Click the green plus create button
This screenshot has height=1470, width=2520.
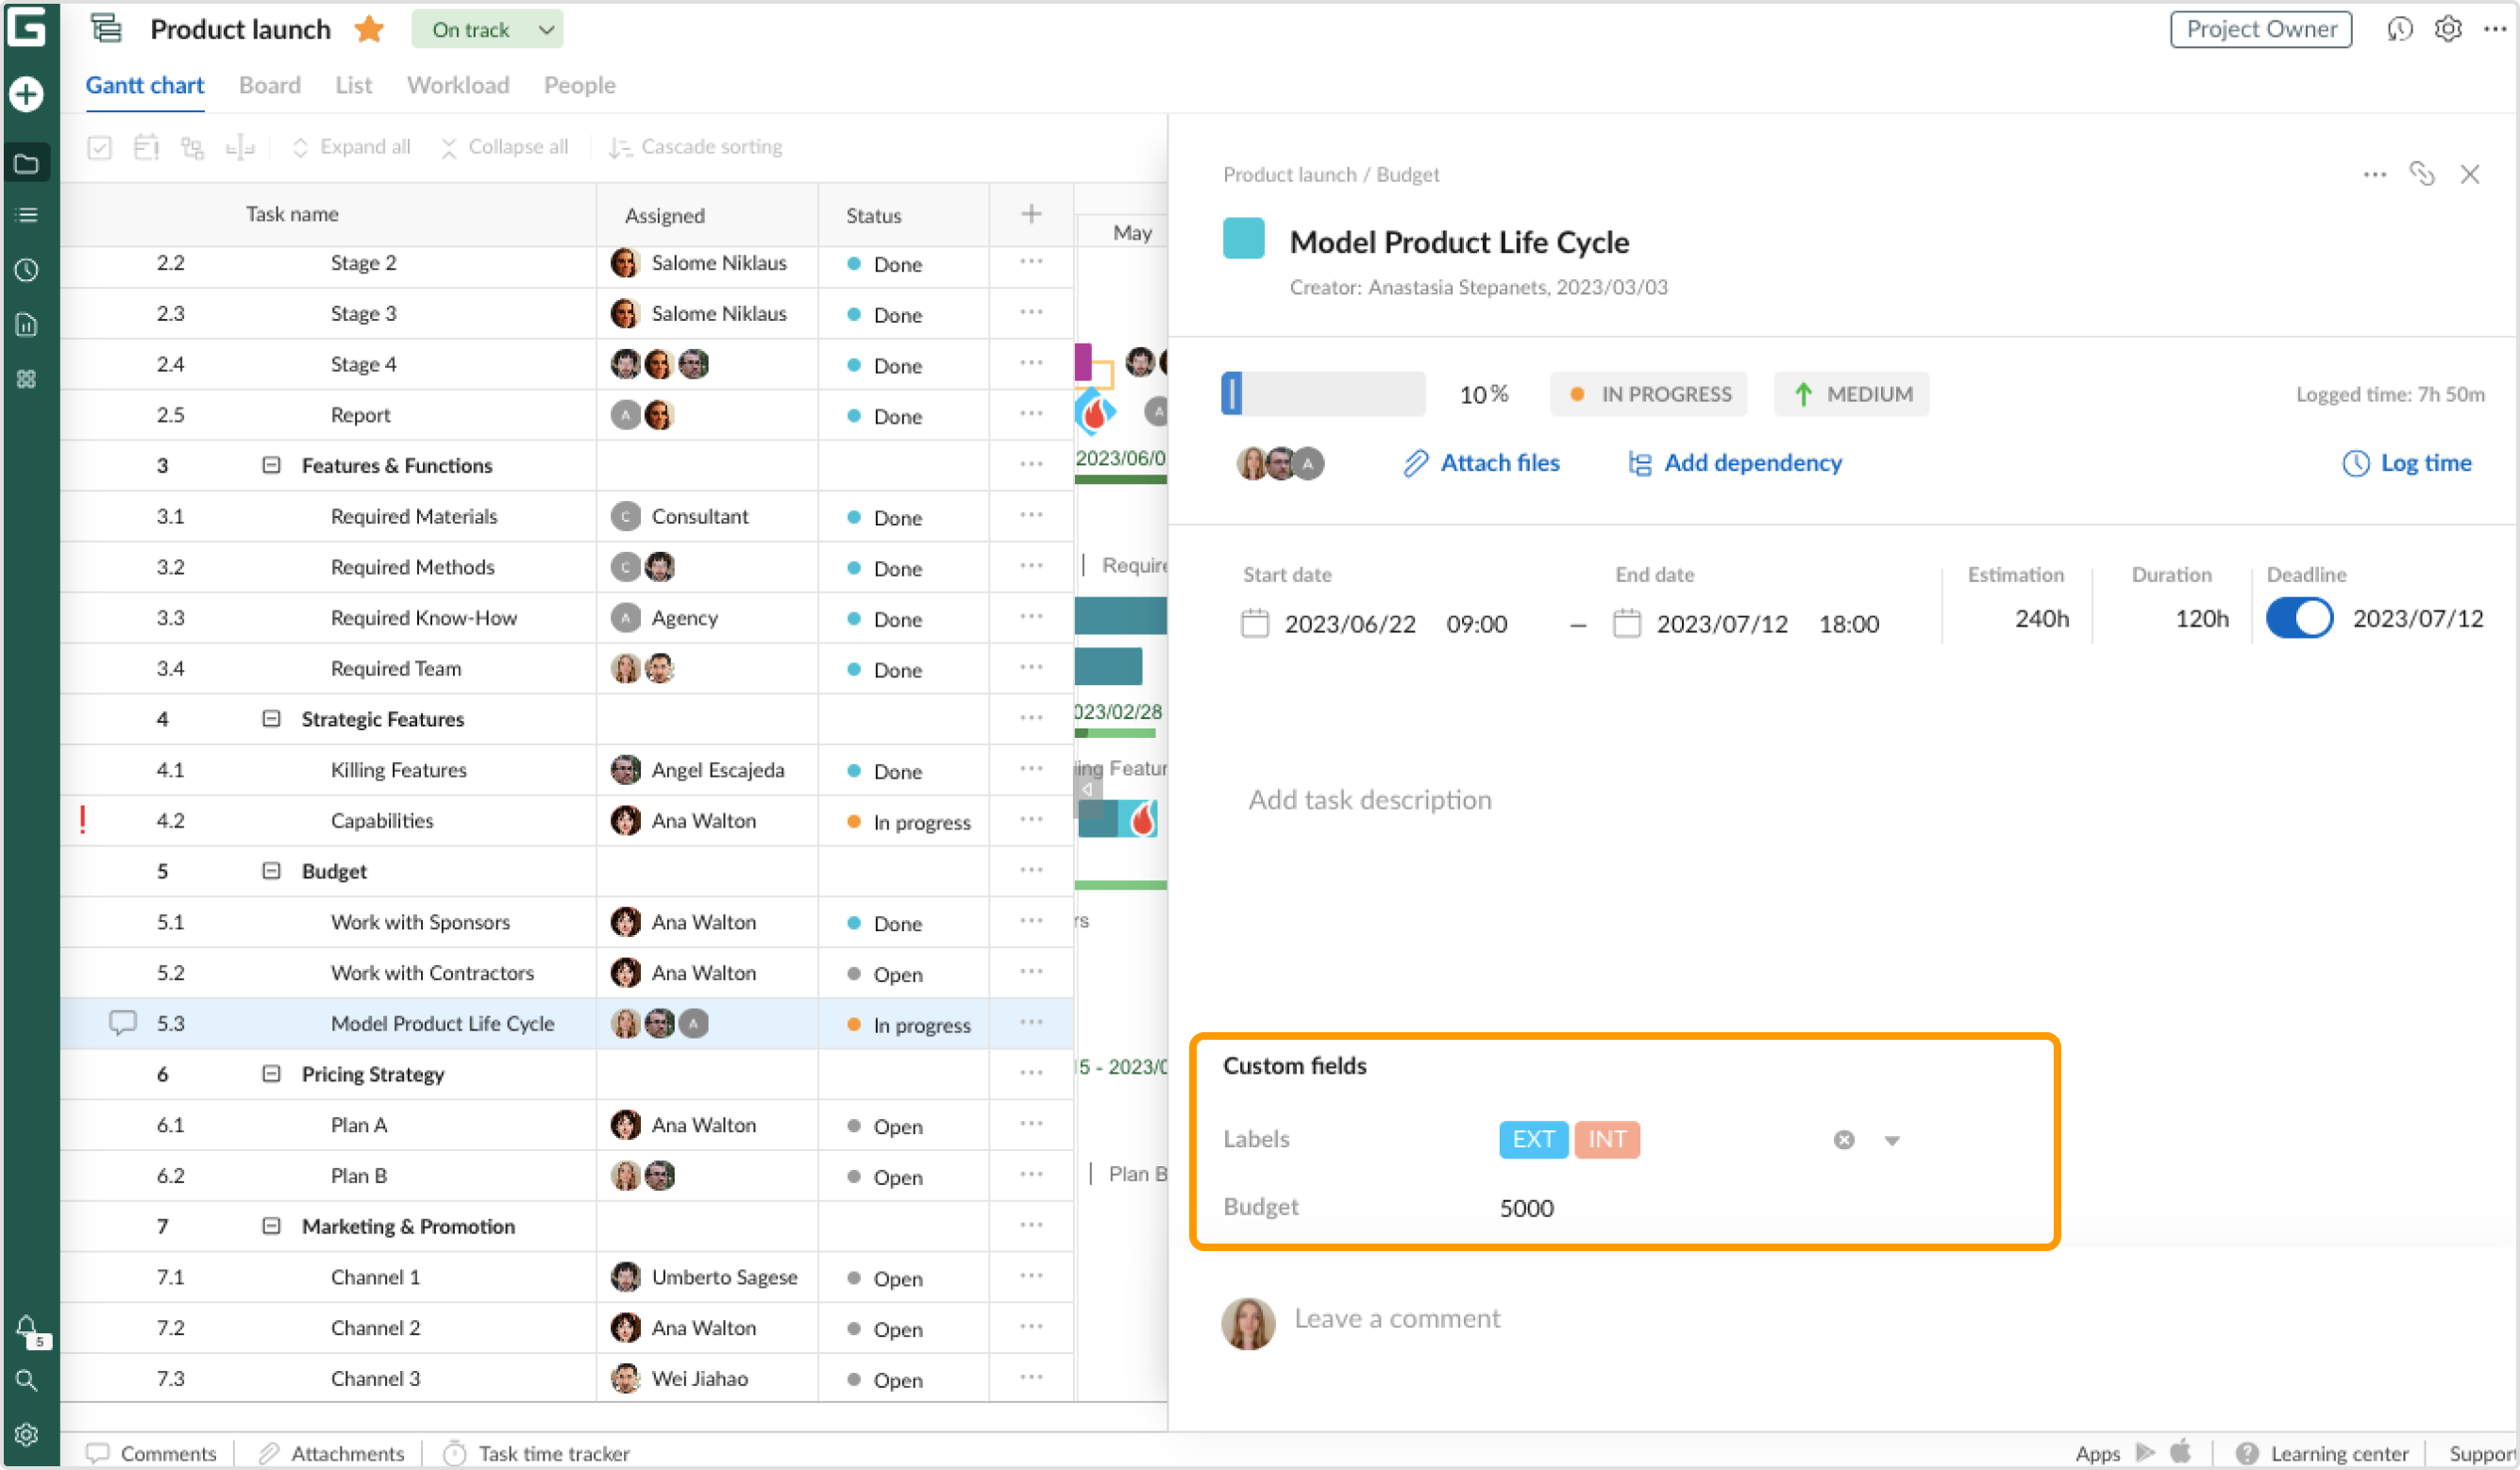click(x=27, y=95)
